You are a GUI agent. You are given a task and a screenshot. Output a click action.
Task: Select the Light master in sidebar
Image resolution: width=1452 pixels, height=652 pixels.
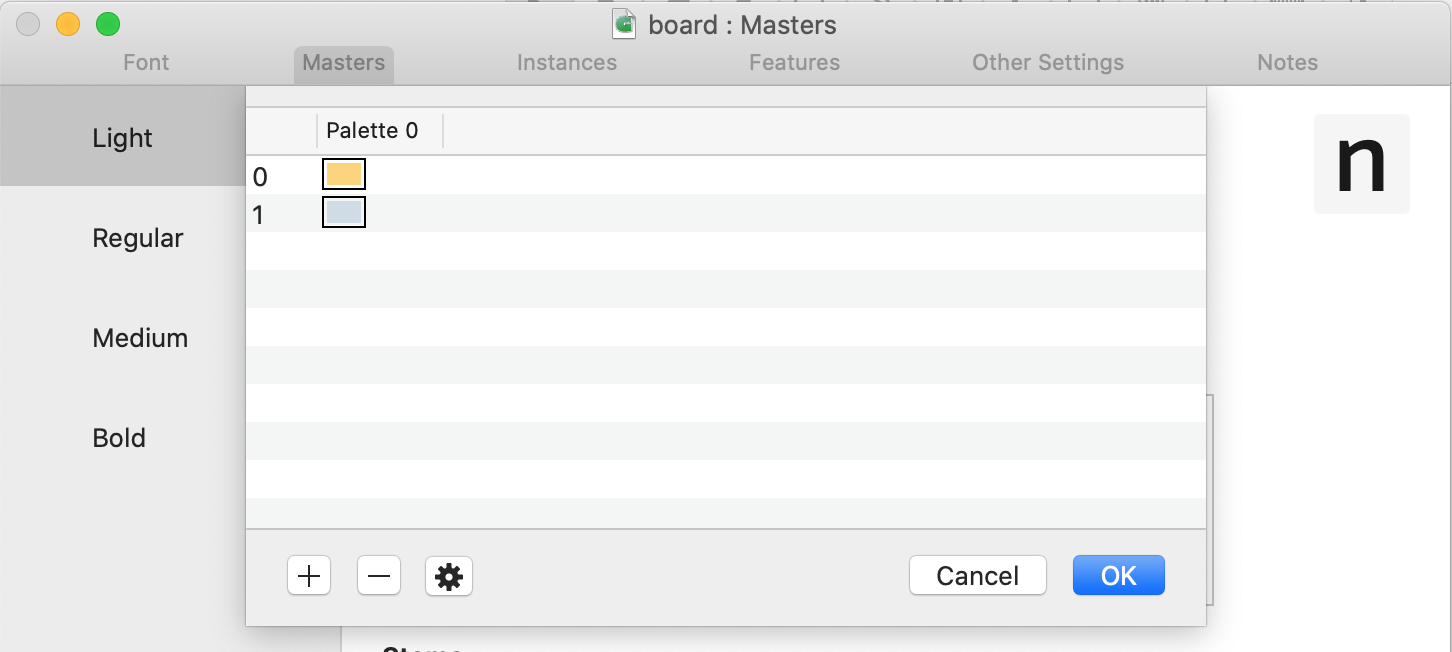tap(122, 138)
